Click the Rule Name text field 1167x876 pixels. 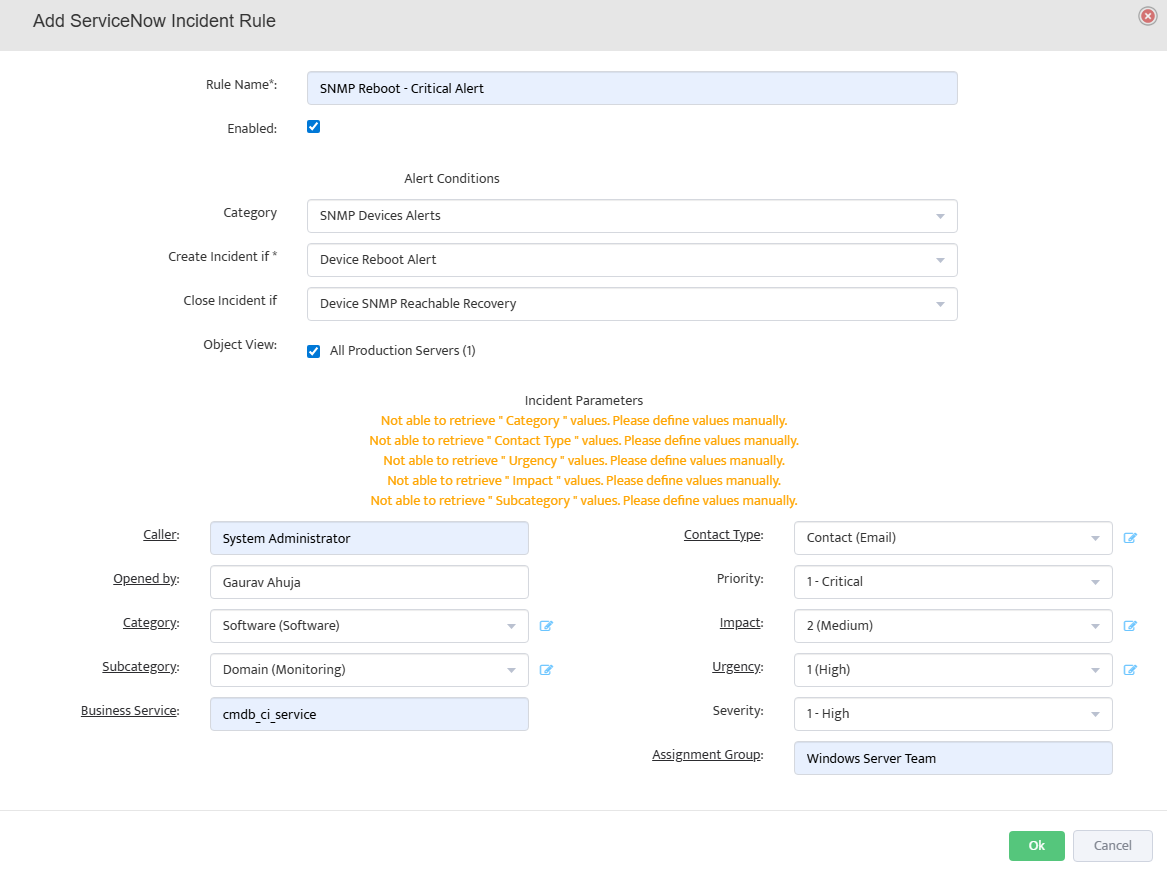coord(631,88)
